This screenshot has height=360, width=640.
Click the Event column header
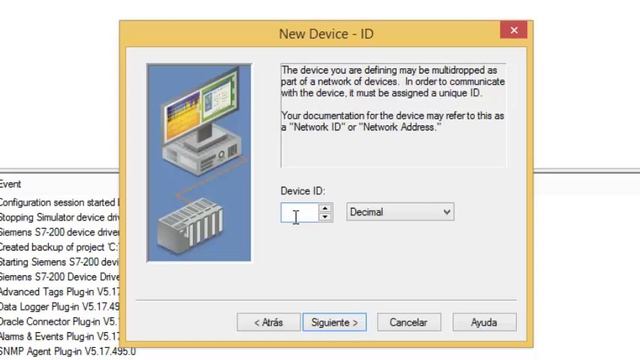click(x=10, y=184)
